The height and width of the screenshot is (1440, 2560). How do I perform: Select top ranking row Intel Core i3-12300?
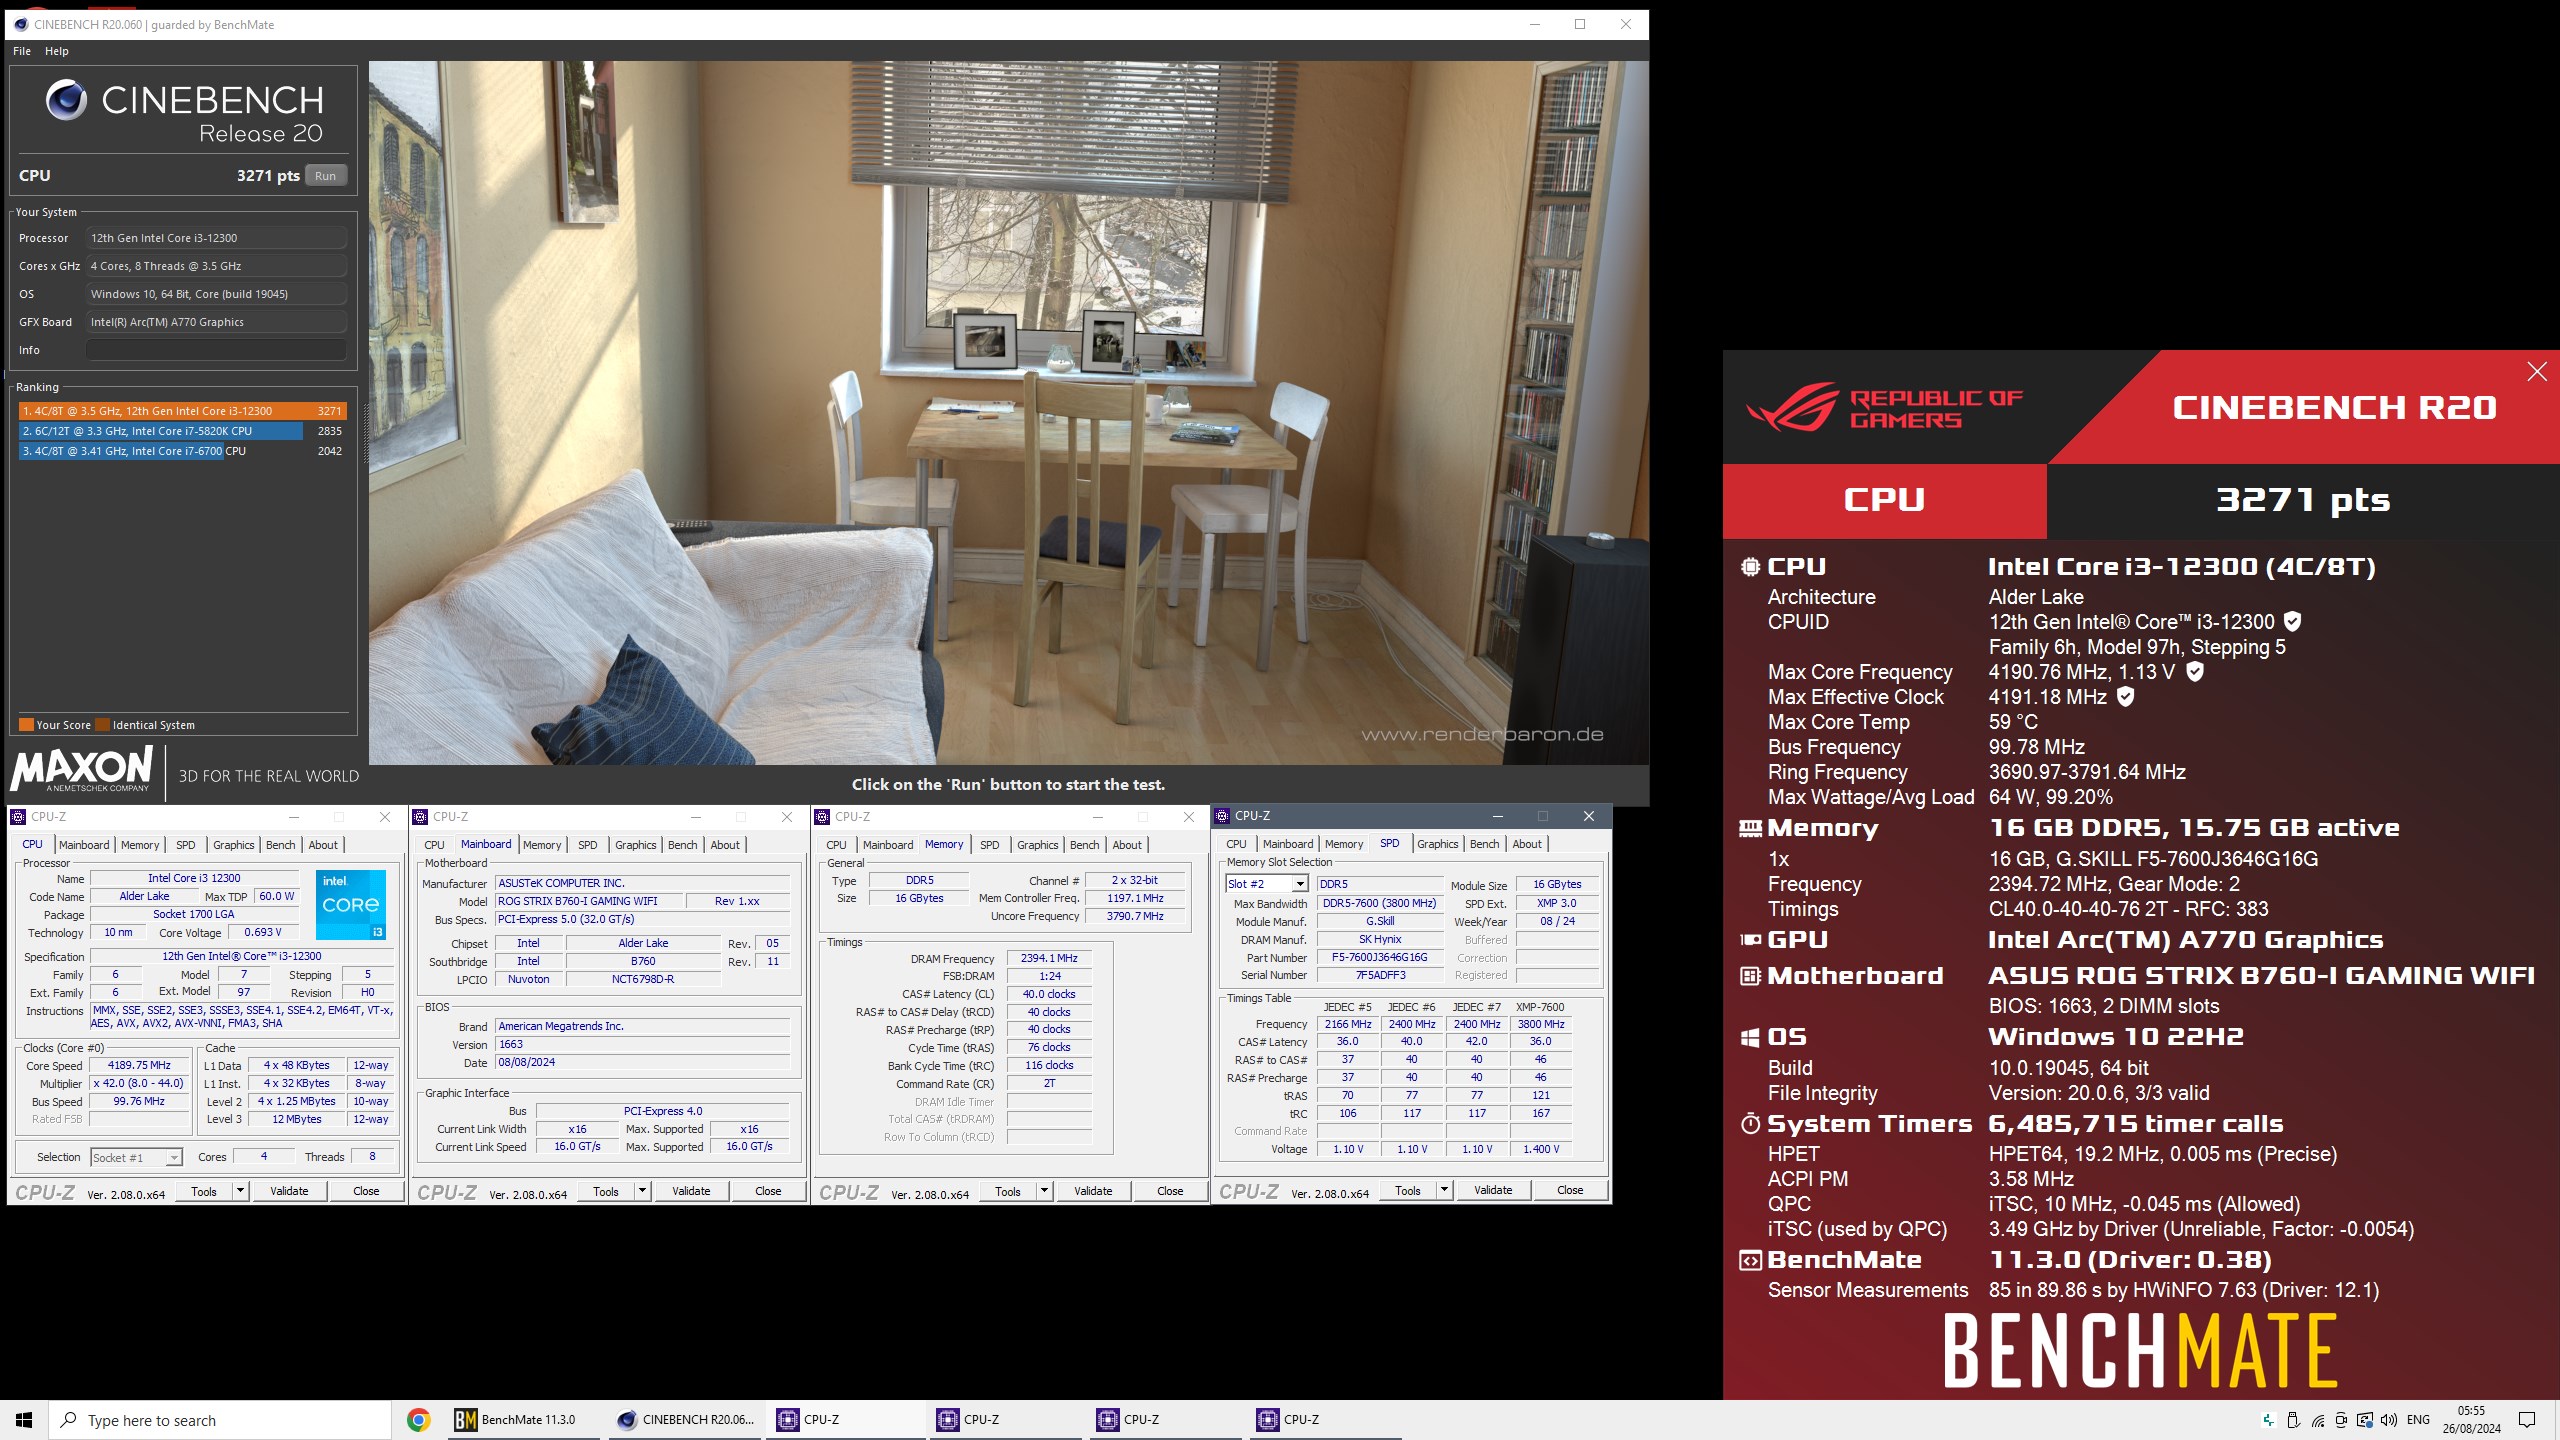pos(182,411)
